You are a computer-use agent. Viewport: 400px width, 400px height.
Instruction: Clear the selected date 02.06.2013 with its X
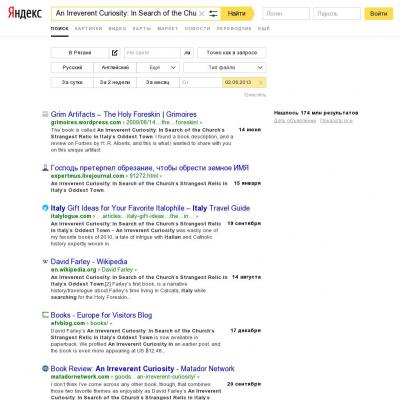click(x=261, y=82)
